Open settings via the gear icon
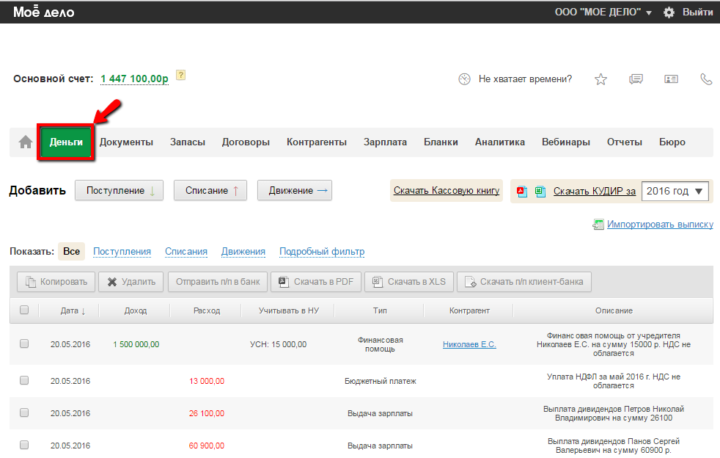 click(x=668, y=12)
